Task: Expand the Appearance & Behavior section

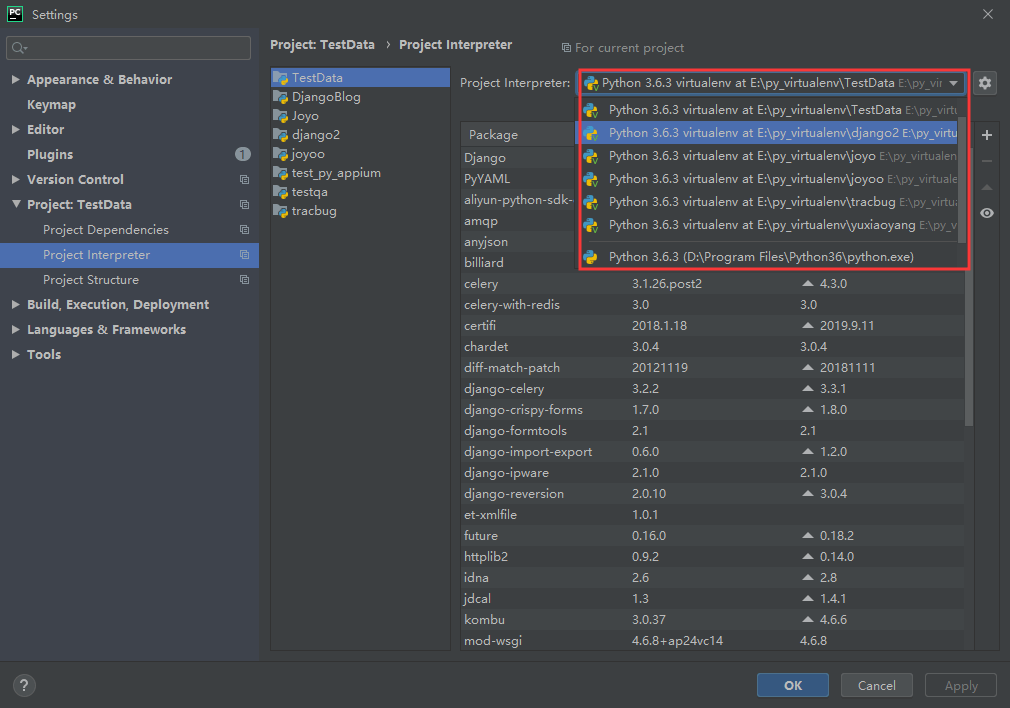Action: coord(15,79)
